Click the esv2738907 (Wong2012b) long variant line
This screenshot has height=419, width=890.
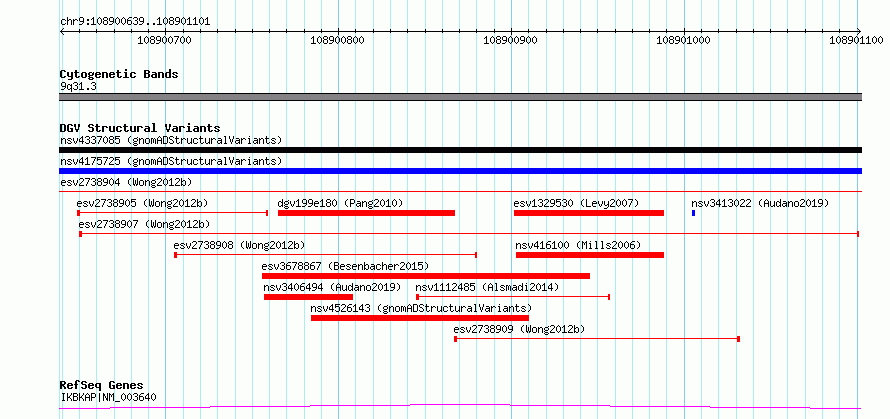(x=469, y=234)
